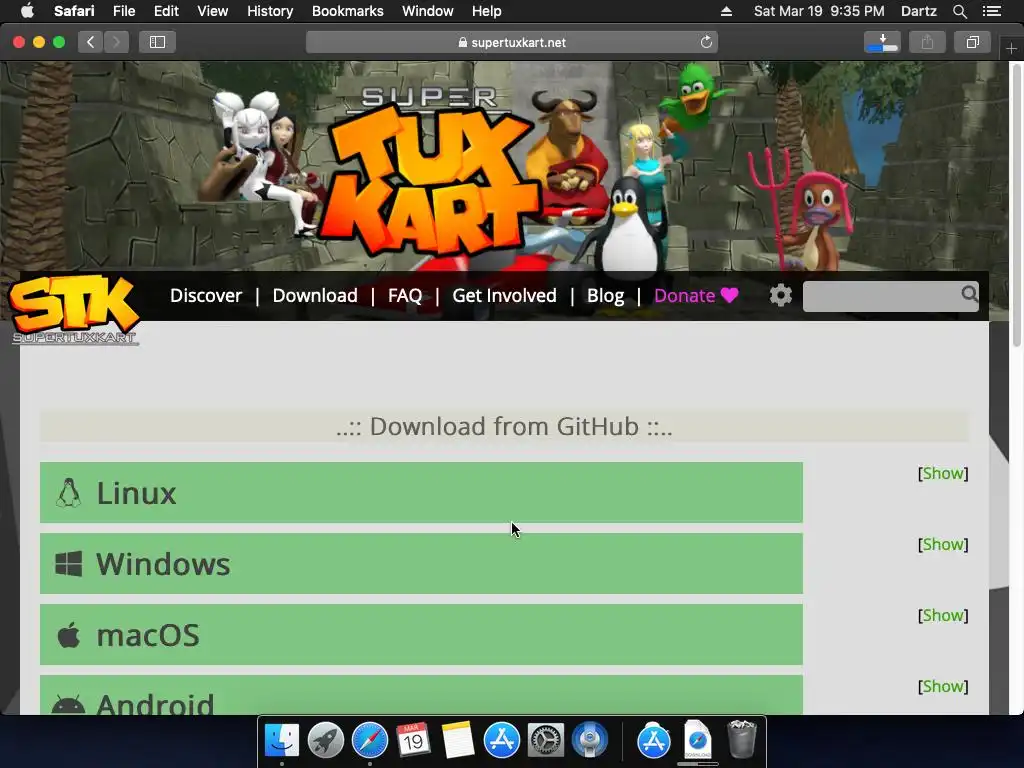The image size is (1024, 768).
Task: Show all tabs overview
Action: (972, 42)
